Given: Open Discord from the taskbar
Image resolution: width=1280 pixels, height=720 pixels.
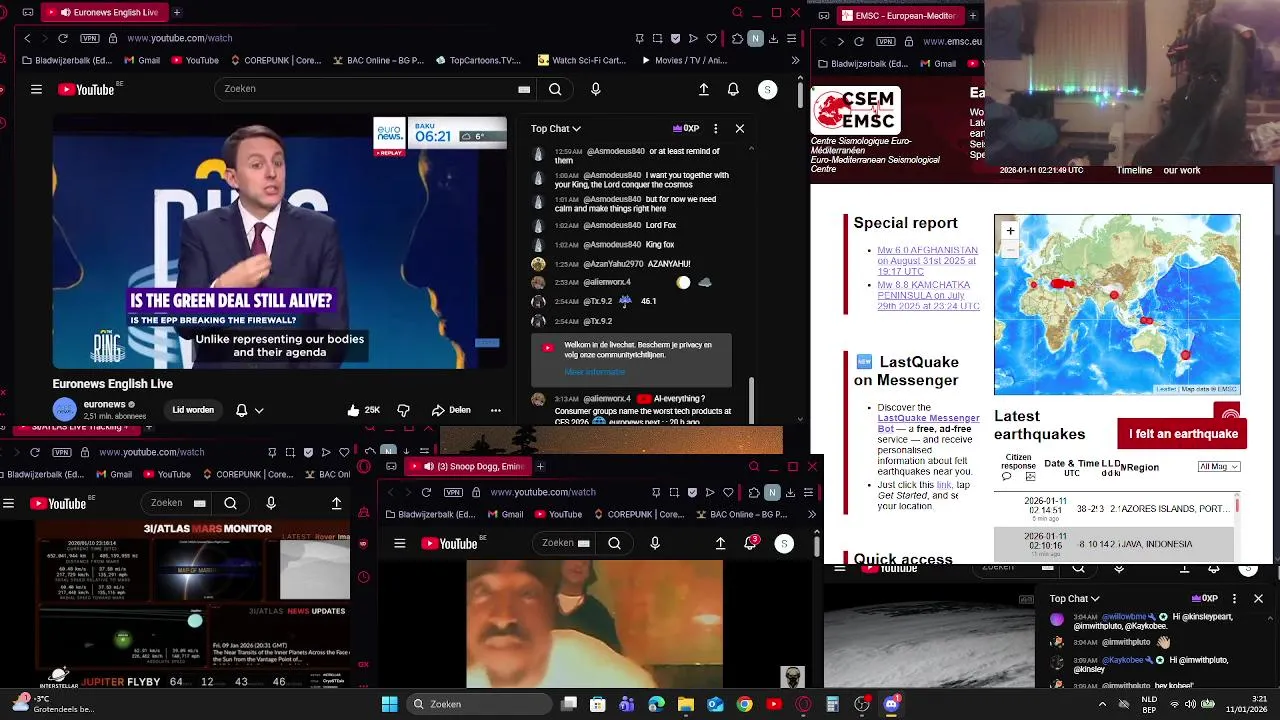Looking at the screenshot, I should 891,704.
